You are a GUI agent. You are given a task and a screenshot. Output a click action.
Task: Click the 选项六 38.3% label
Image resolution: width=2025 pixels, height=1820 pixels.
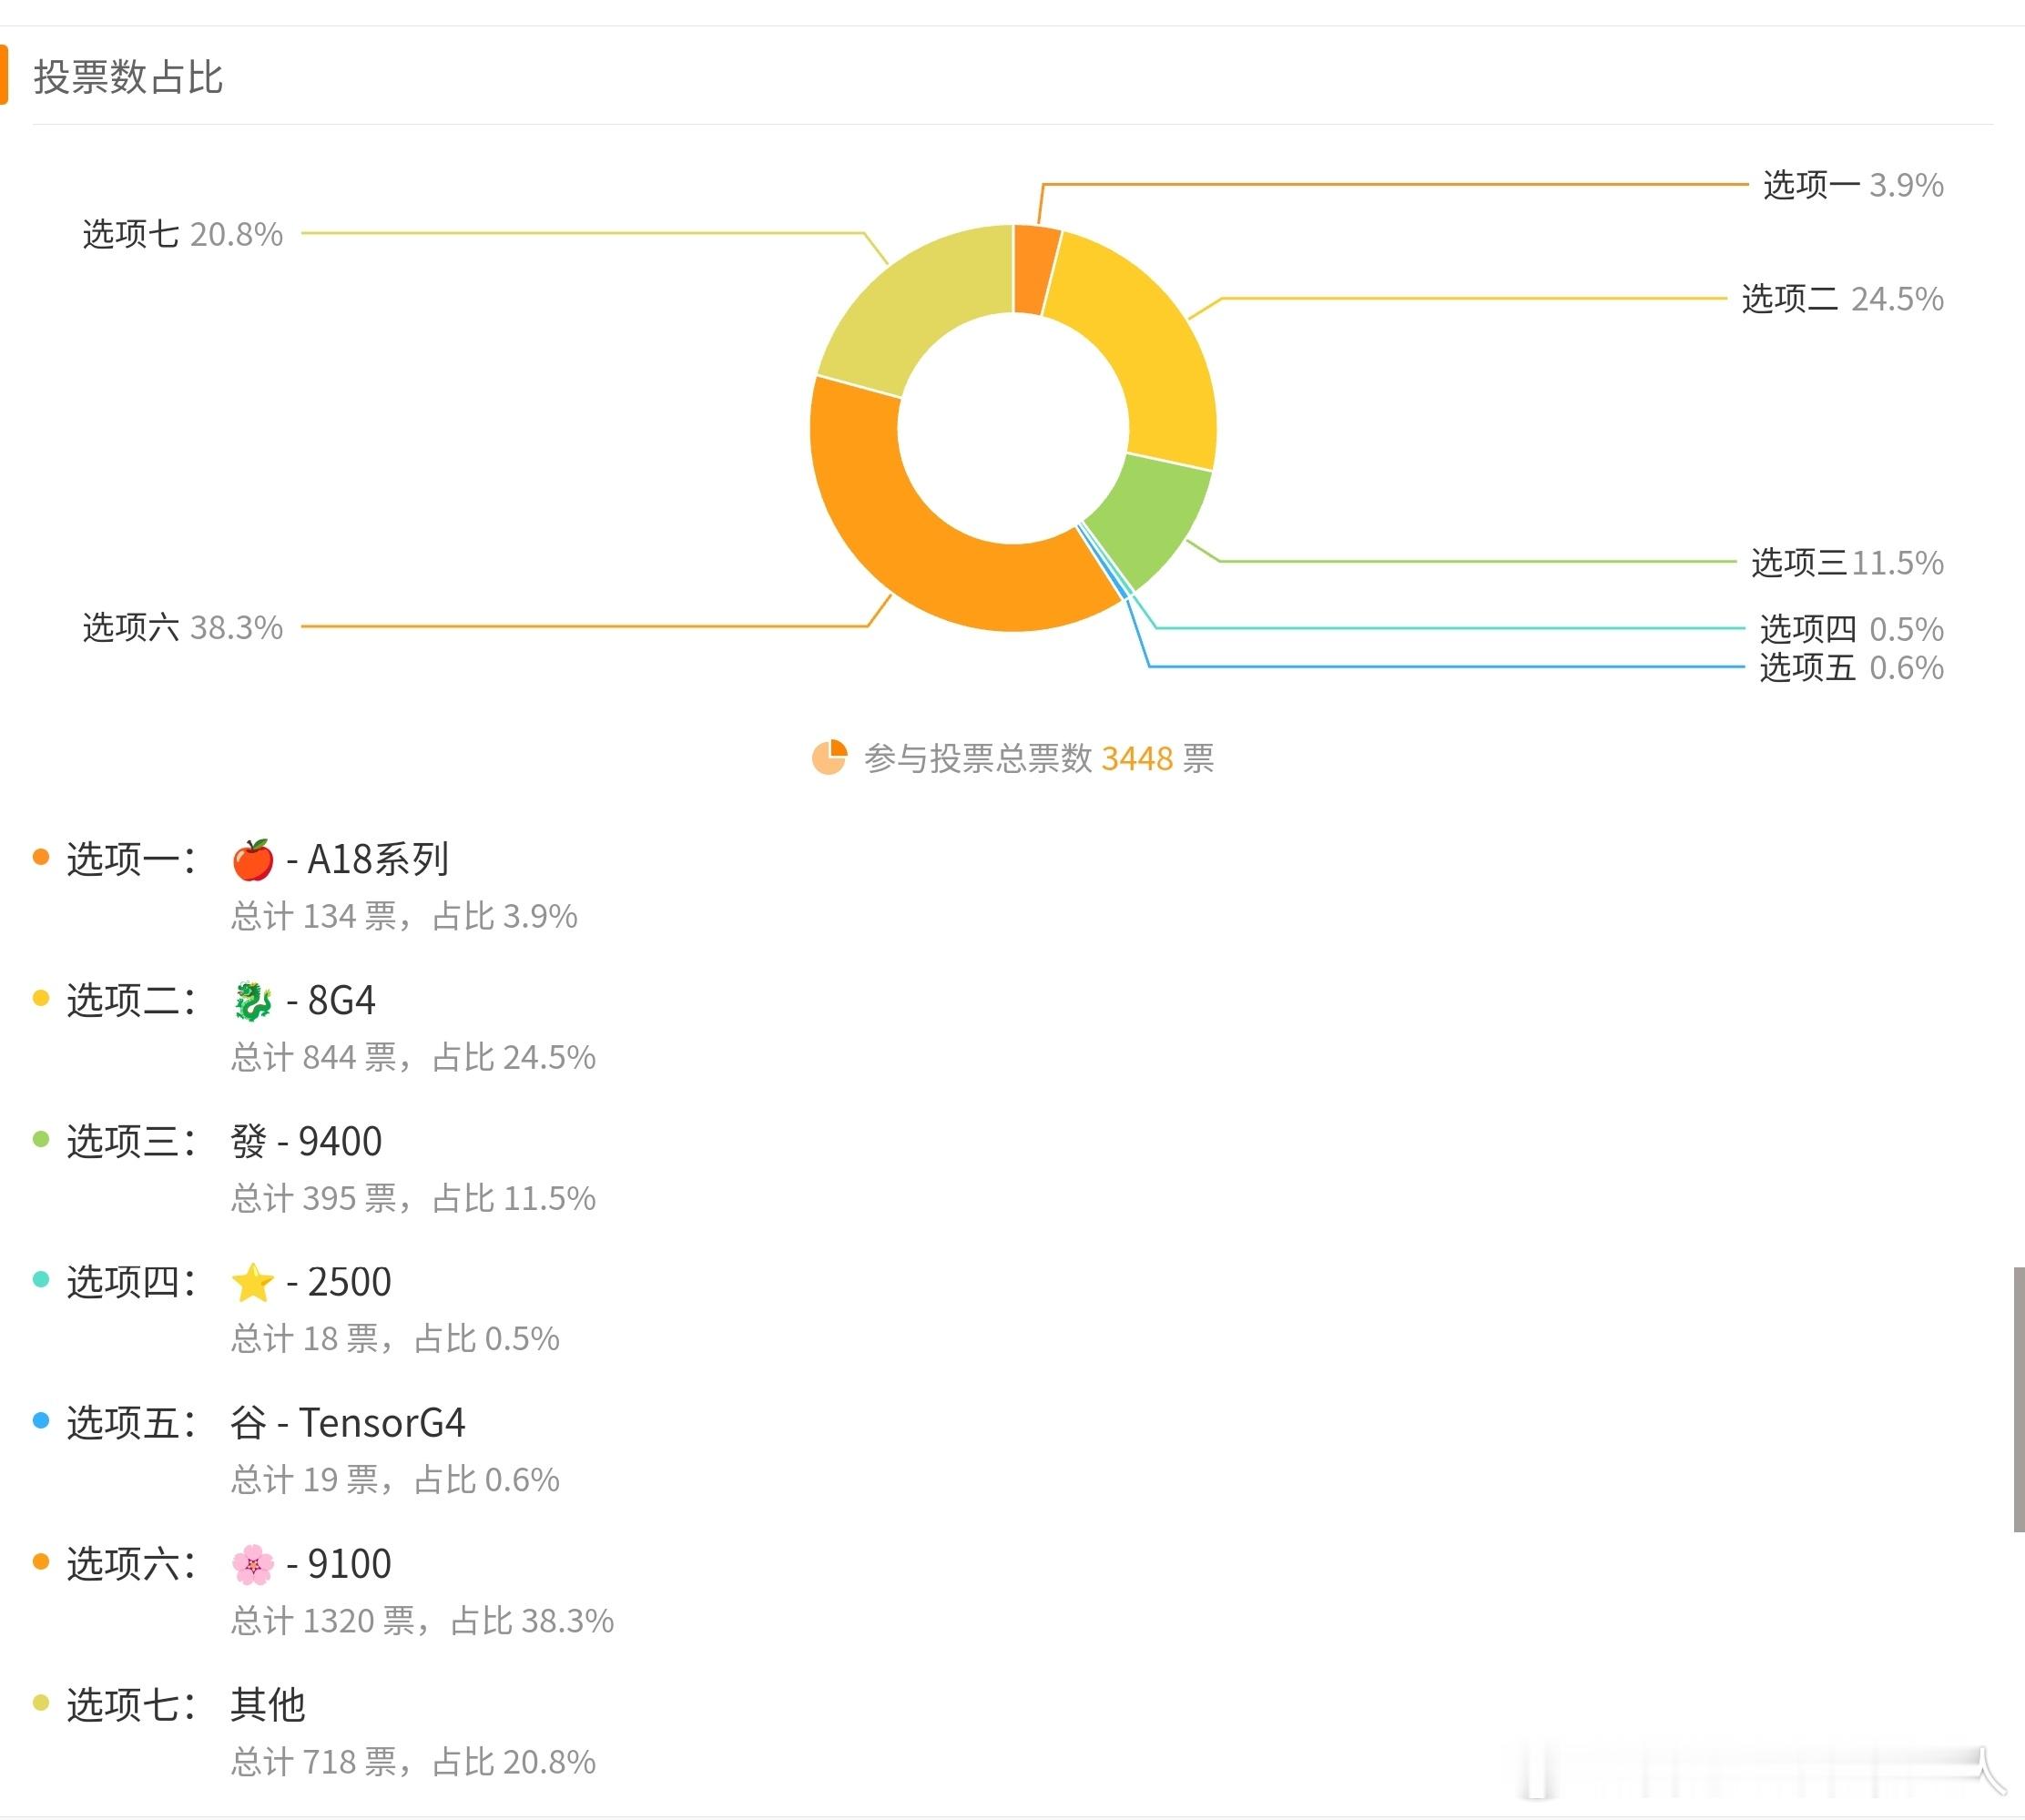click(180, 627)
